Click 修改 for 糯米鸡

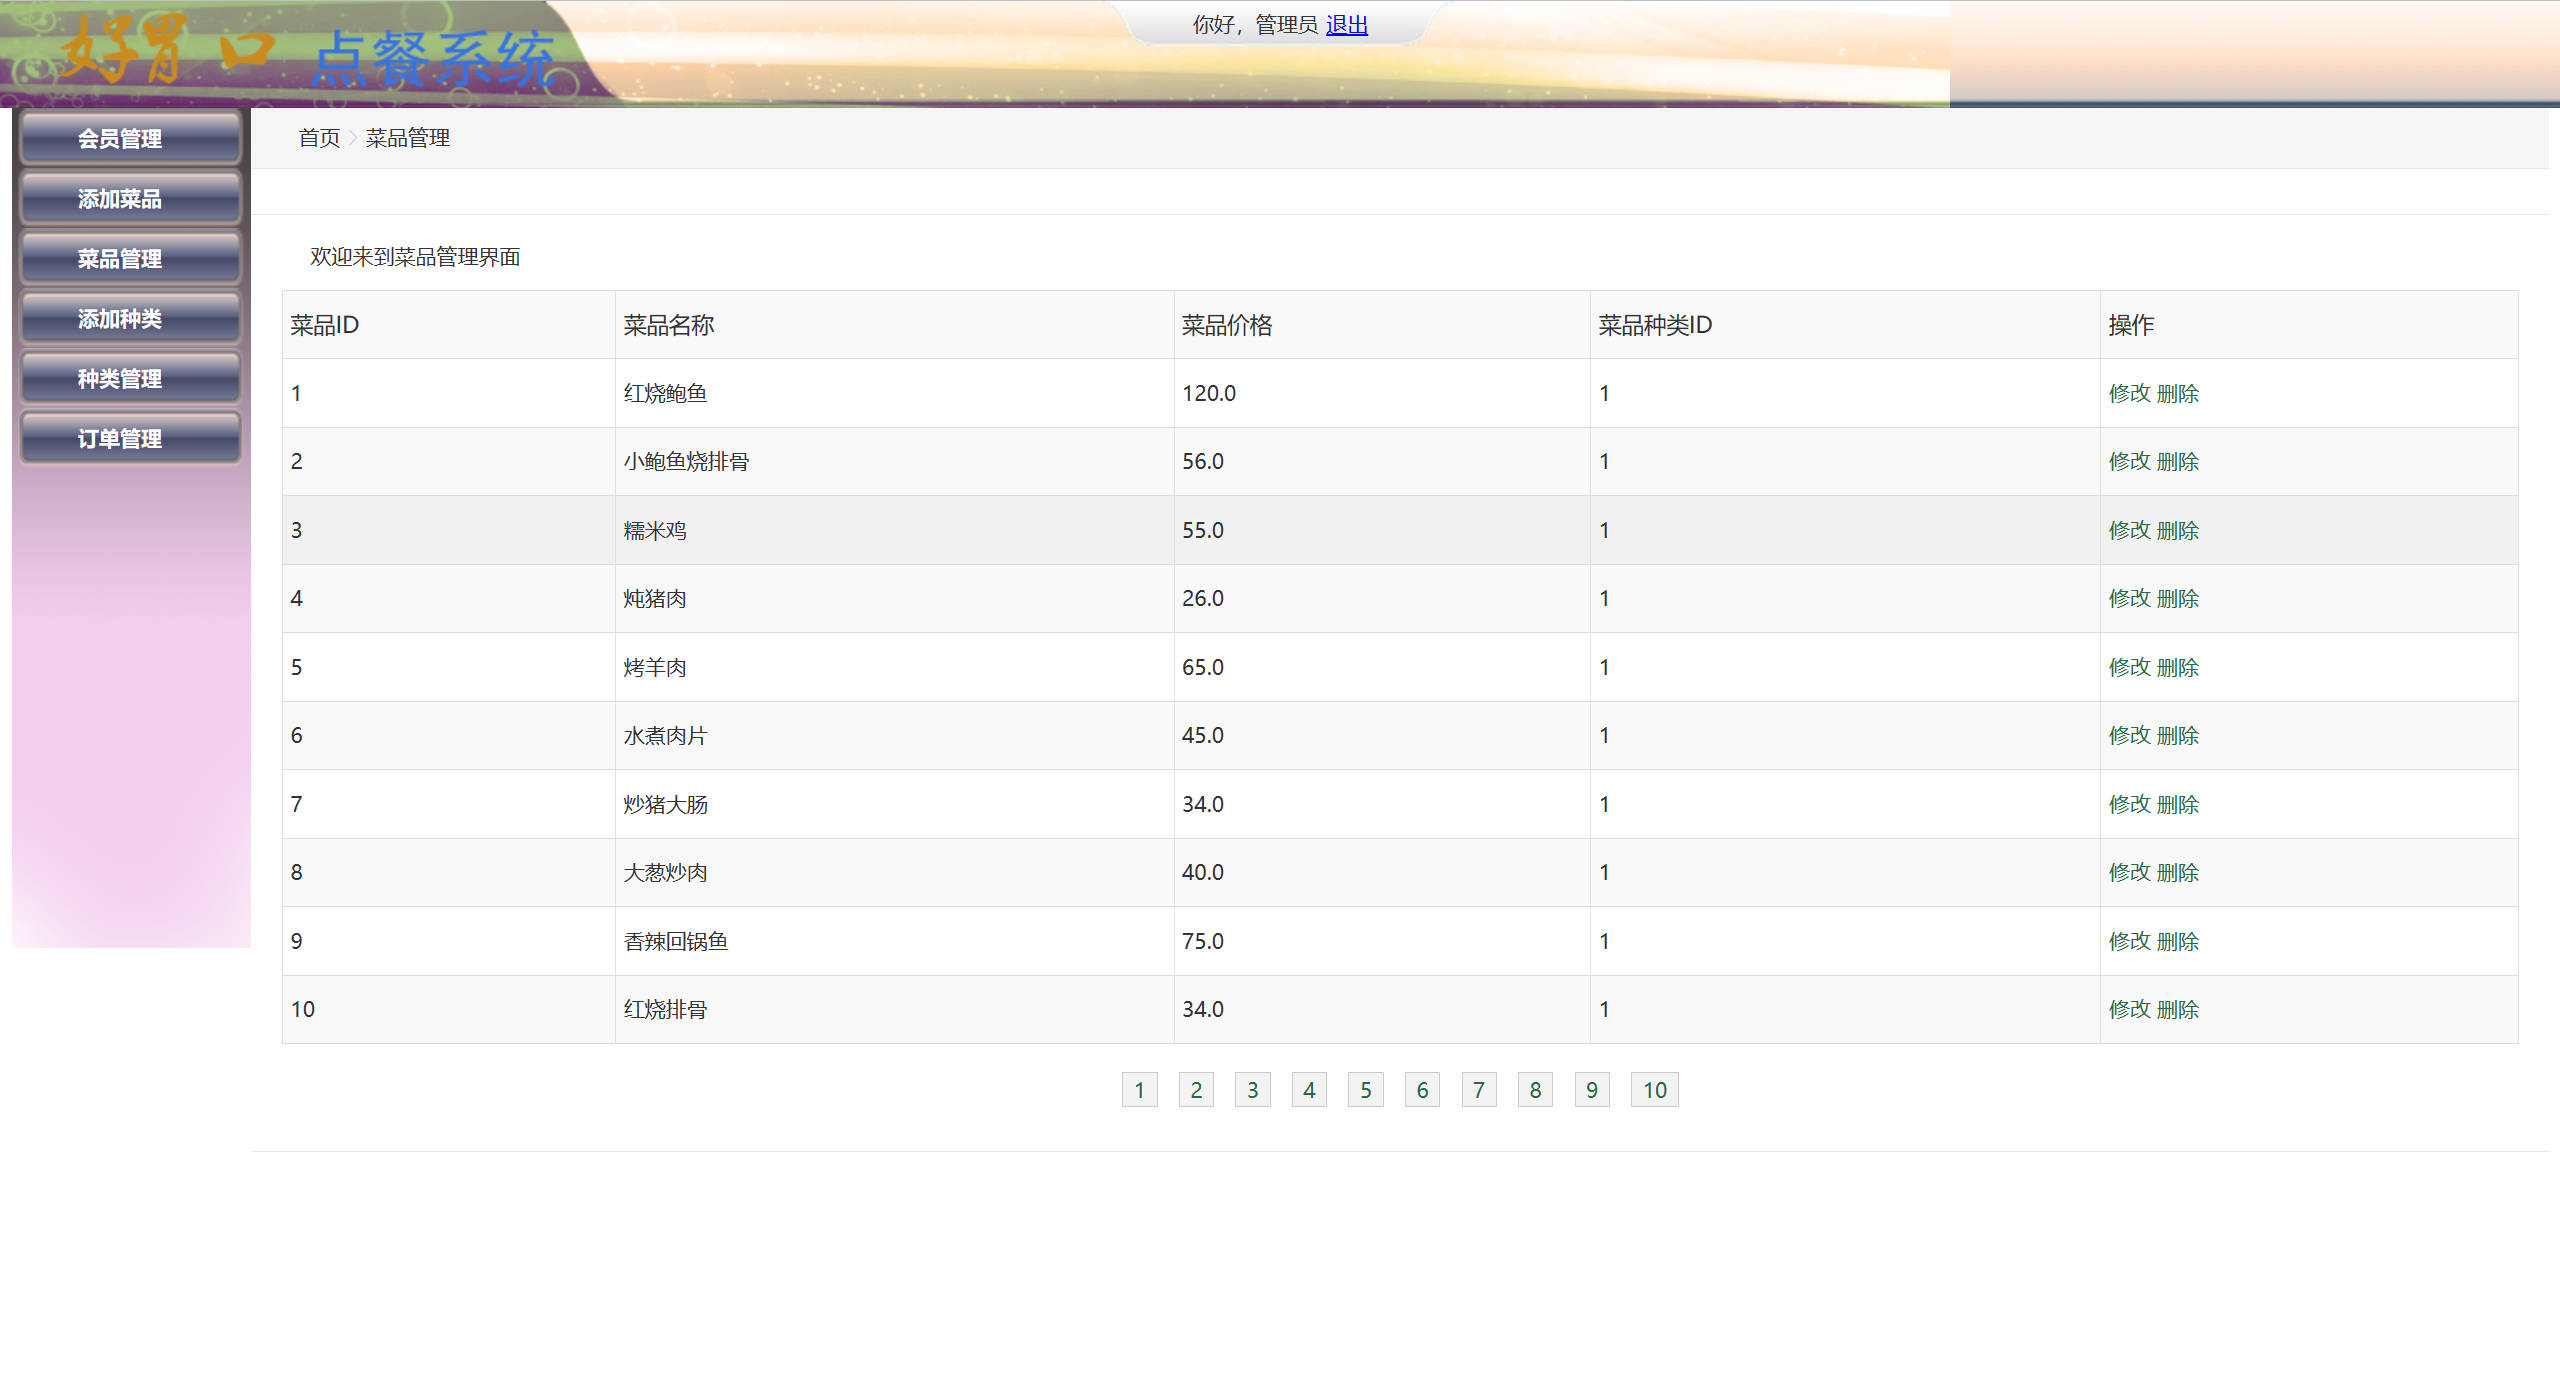pyautogui.click(x=2131, y=530)
